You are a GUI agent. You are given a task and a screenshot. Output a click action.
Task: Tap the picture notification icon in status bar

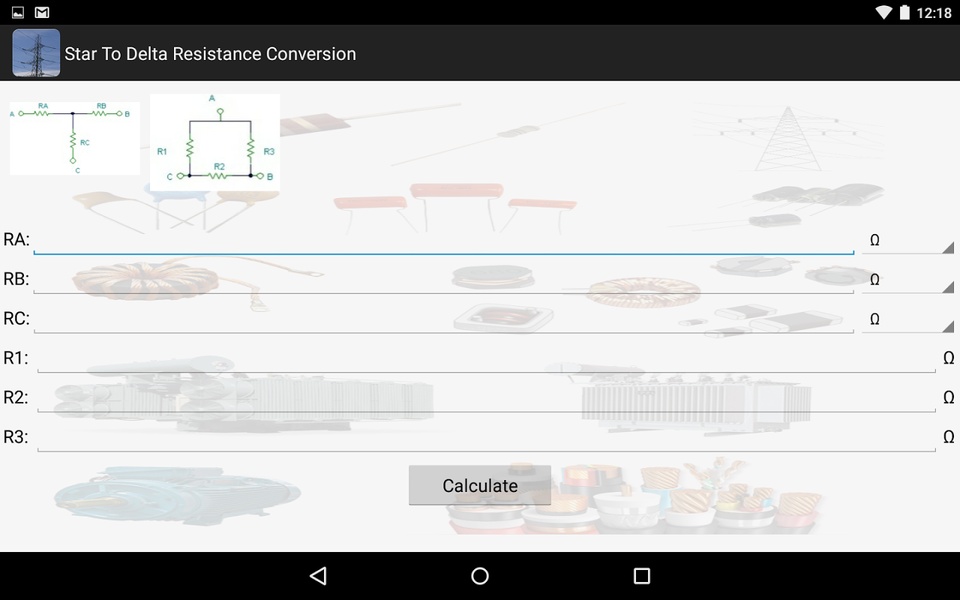tap(18, 12)
